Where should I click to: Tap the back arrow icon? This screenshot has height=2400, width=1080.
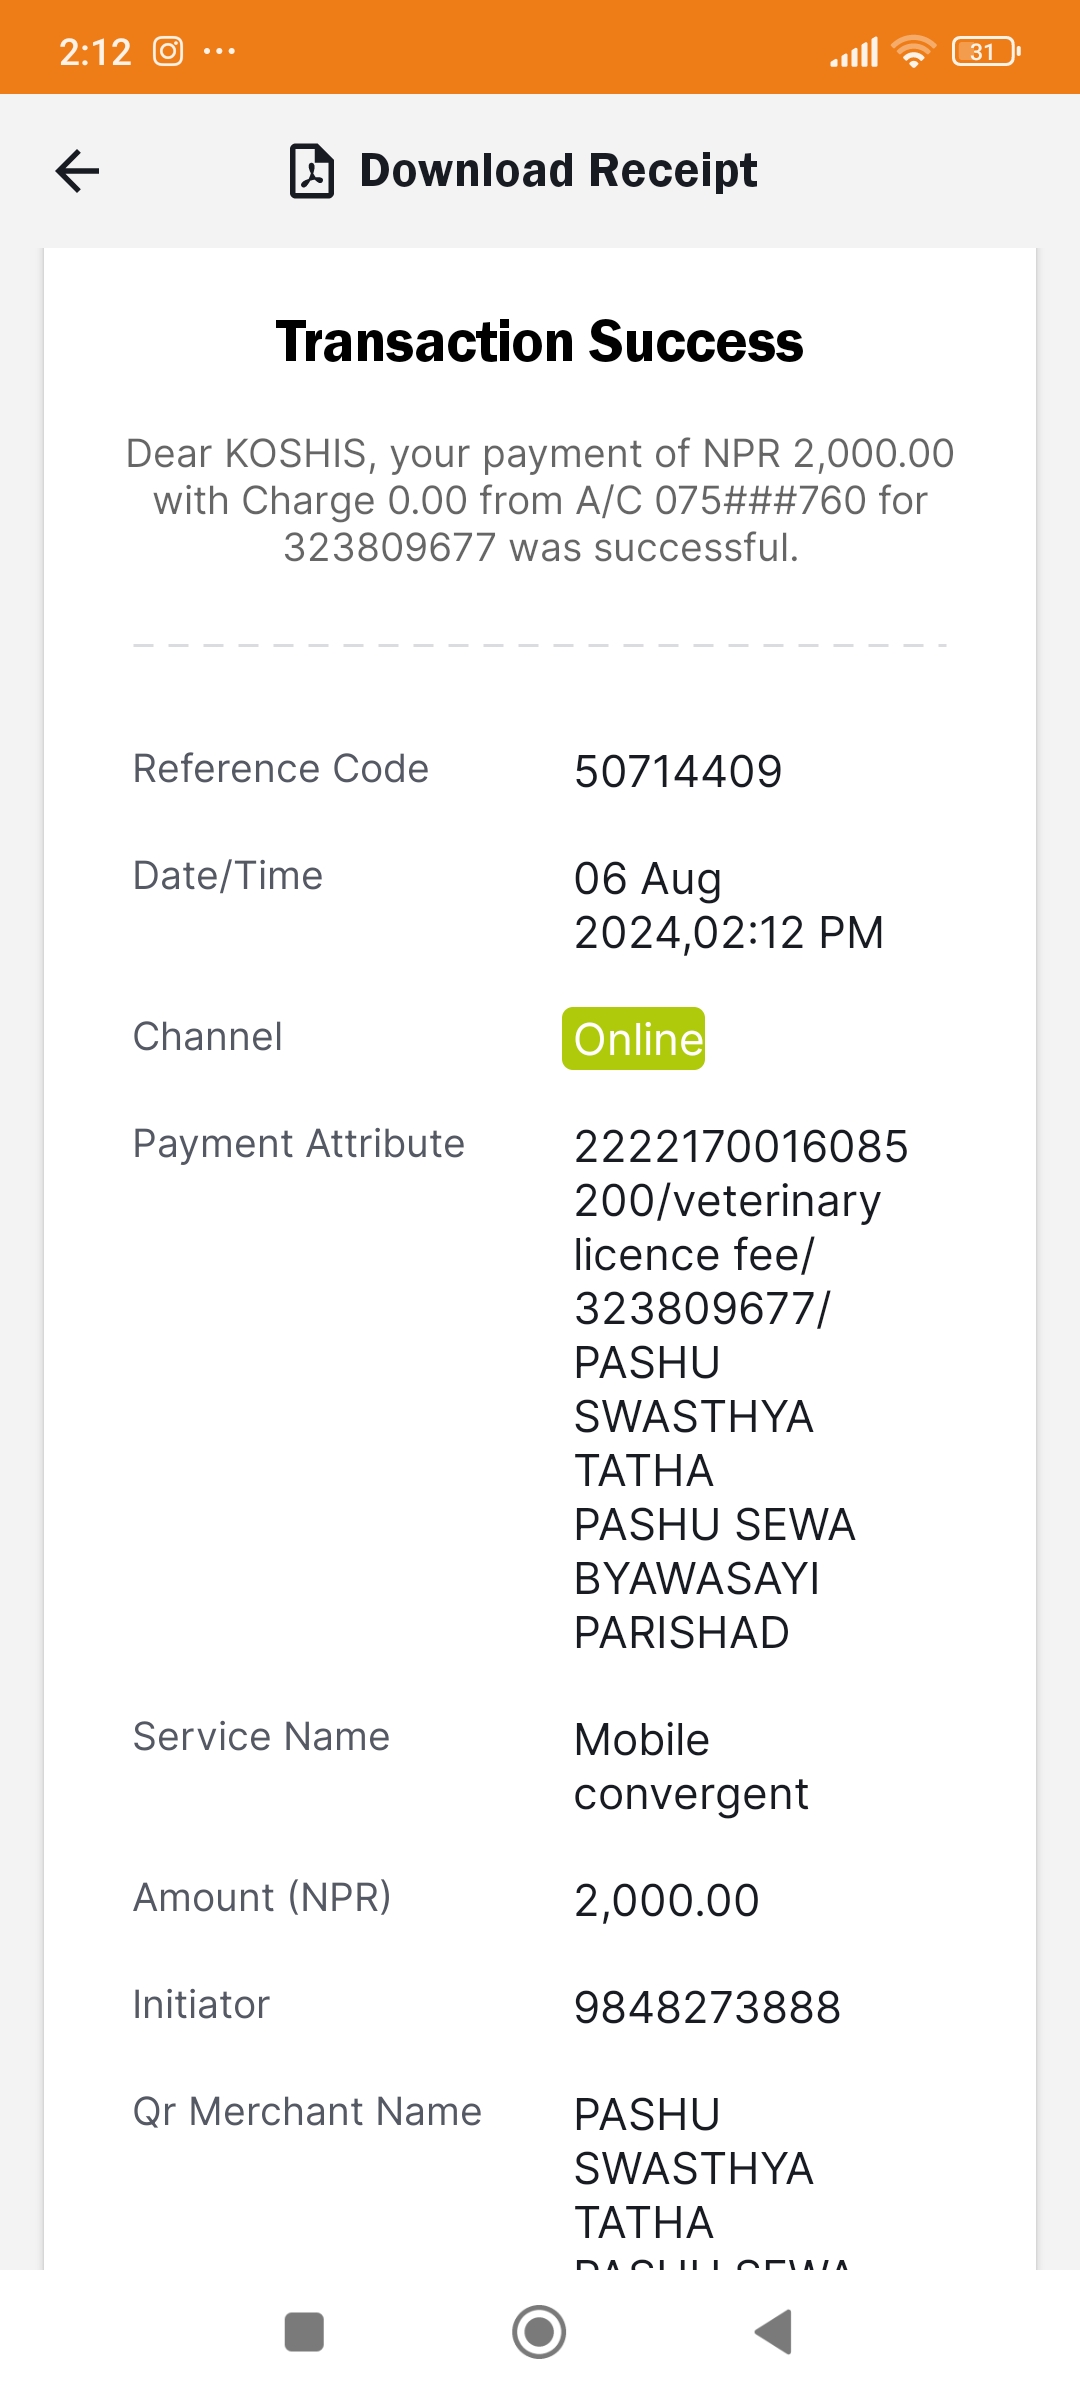click(x=77, y=171)
